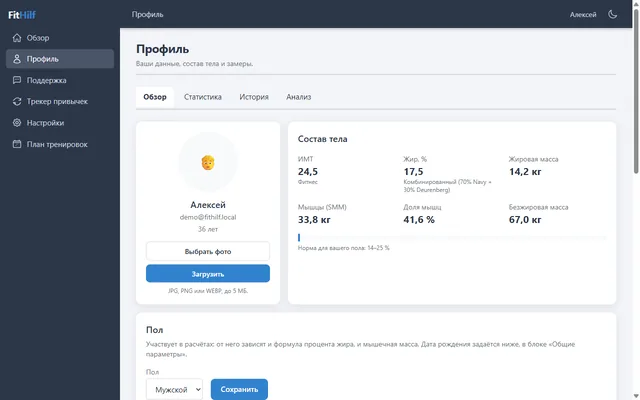This screenshot has width=640, height=400.
Task: Click the chat bubble icon beside Поддержка
Action: click(17, 80)
